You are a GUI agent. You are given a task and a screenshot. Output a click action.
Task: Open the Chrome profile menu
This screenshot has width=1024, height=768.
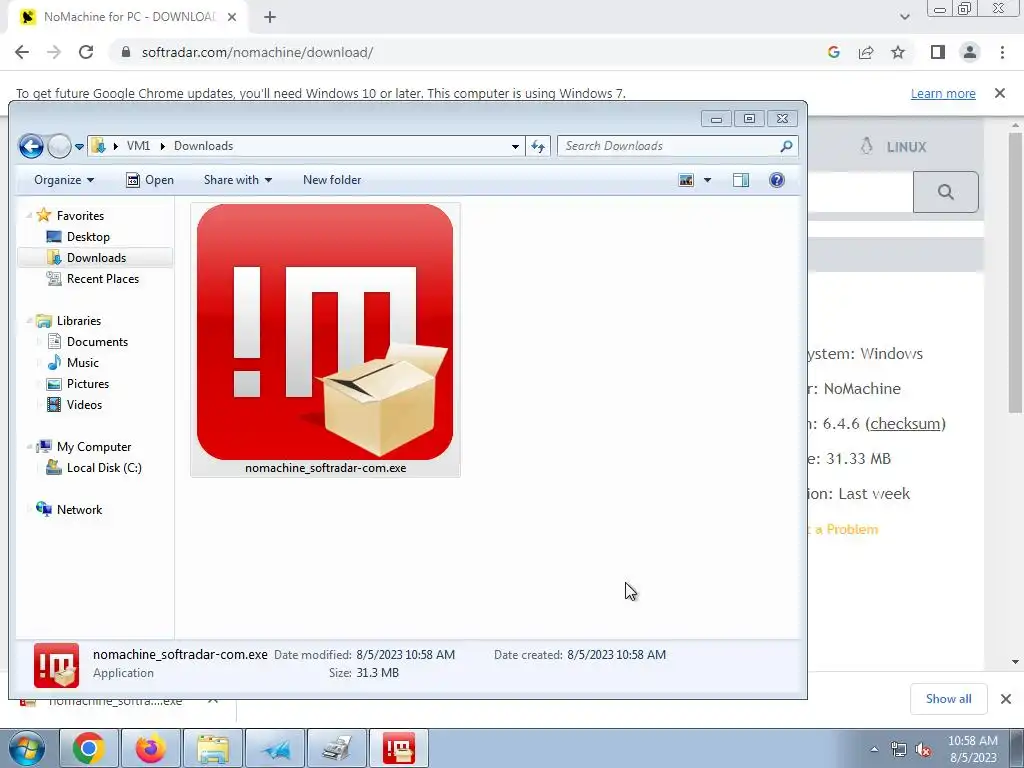click(970, 52)
